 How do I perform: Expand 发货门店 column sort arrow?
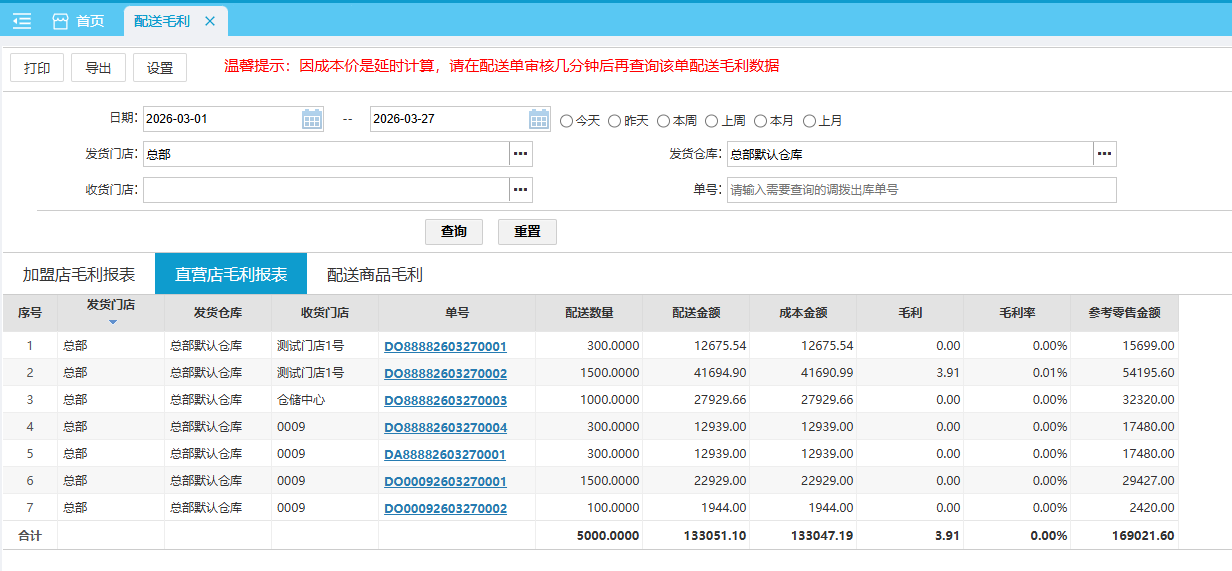pos(112,322)
